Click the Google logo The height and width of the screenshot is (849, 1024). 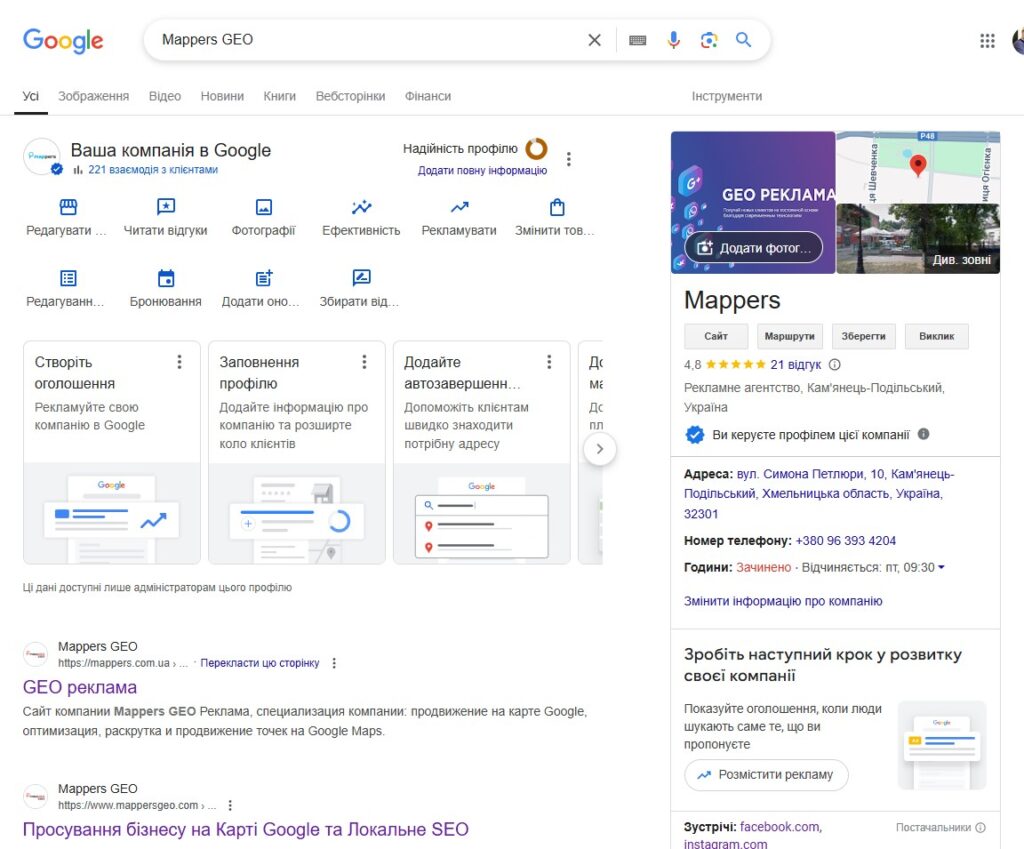coord(63,40)
